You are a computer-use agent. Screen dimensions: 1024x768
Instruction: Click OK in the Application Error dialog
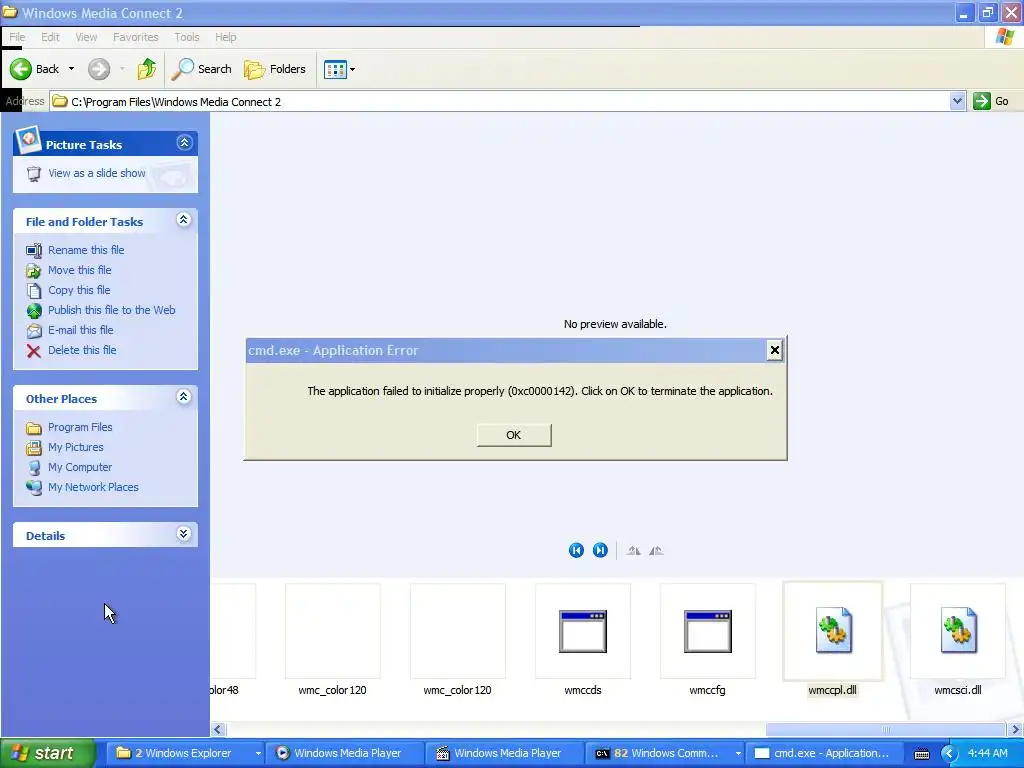pos(514,435)
